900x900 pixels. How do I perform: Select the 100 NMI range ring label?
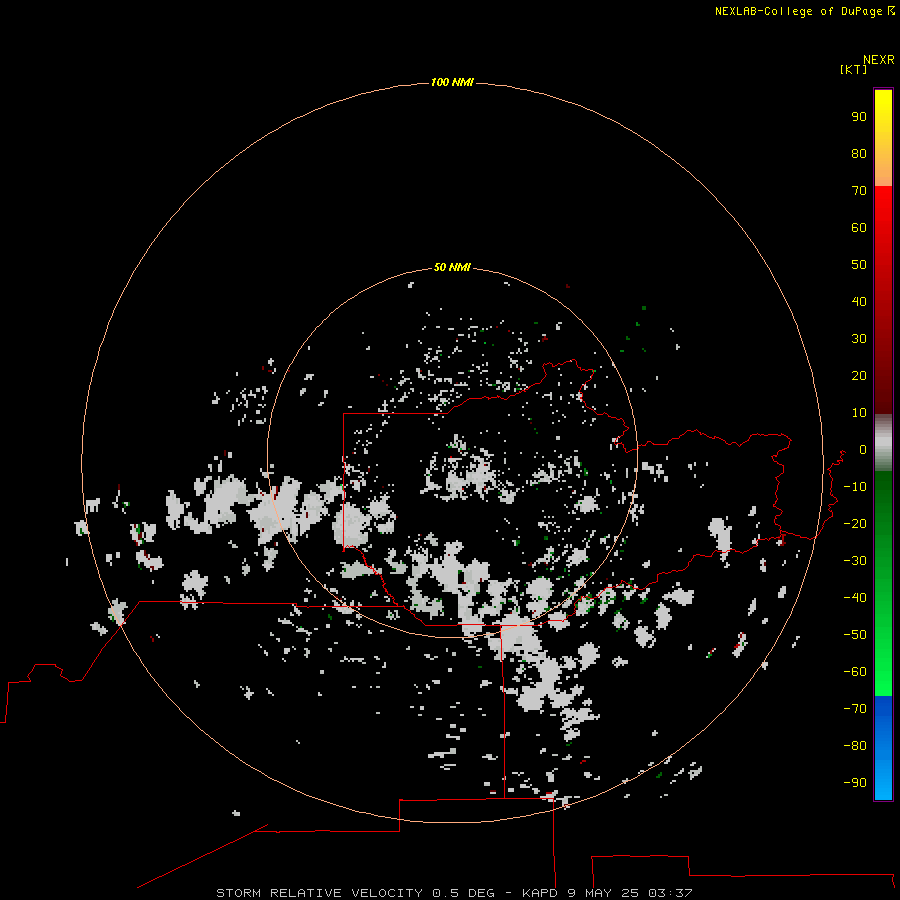point(452,83)
